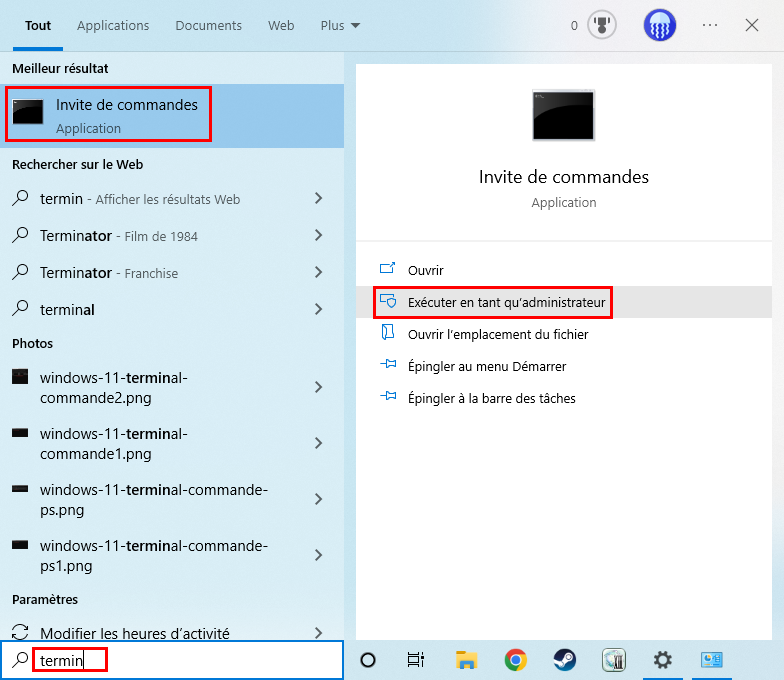Expand arrow for 'terminal' suggestion
The height and width of the screenshot is (680, 784).
318,309
